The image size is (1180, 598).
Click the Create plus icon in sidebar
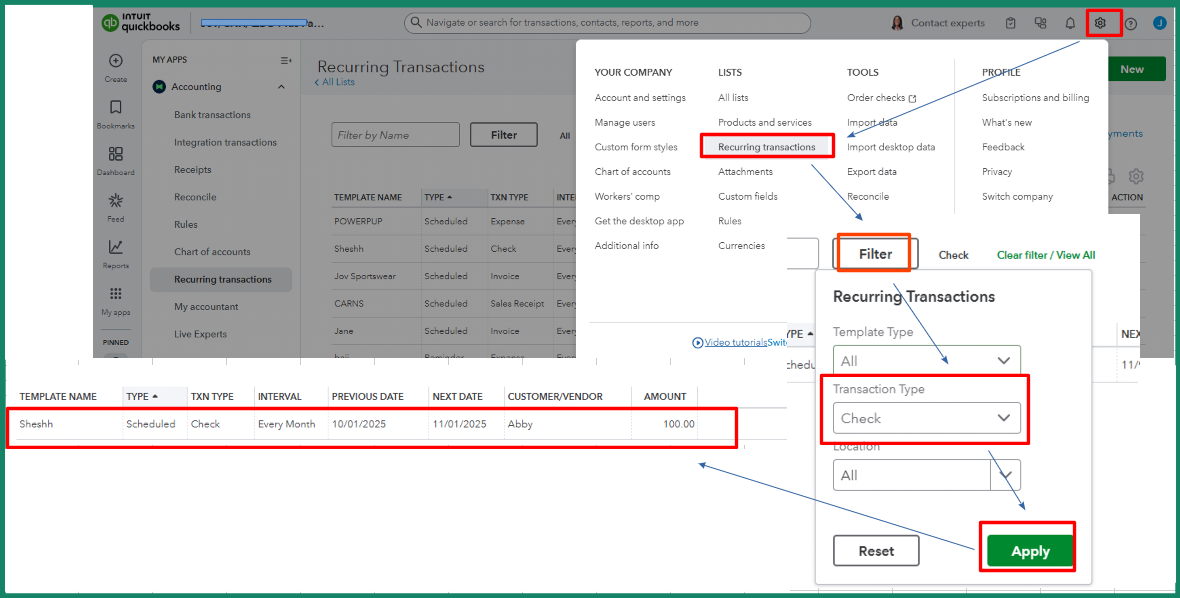click(116, 61)
